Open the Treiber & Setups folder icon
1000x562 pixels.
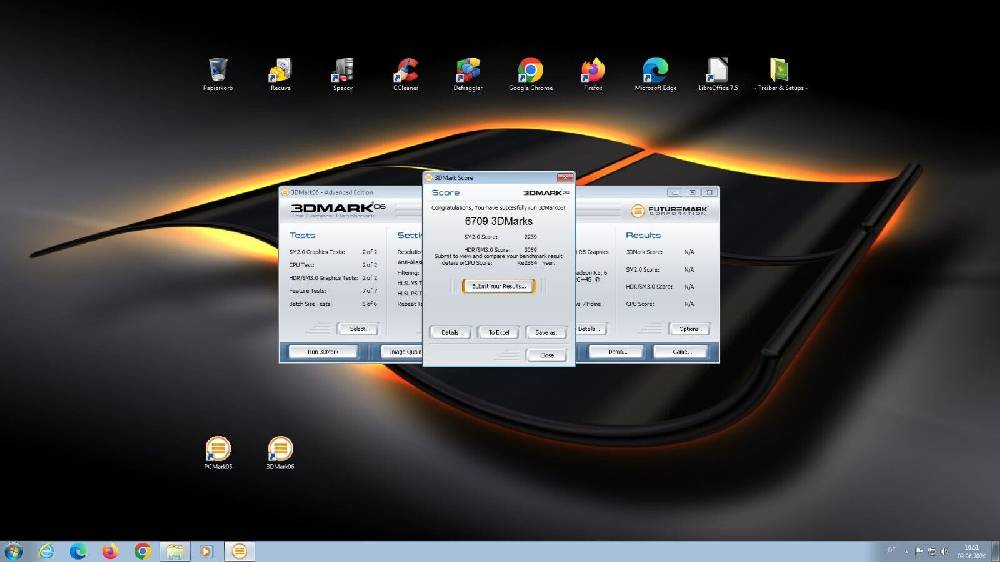point(780,74)
